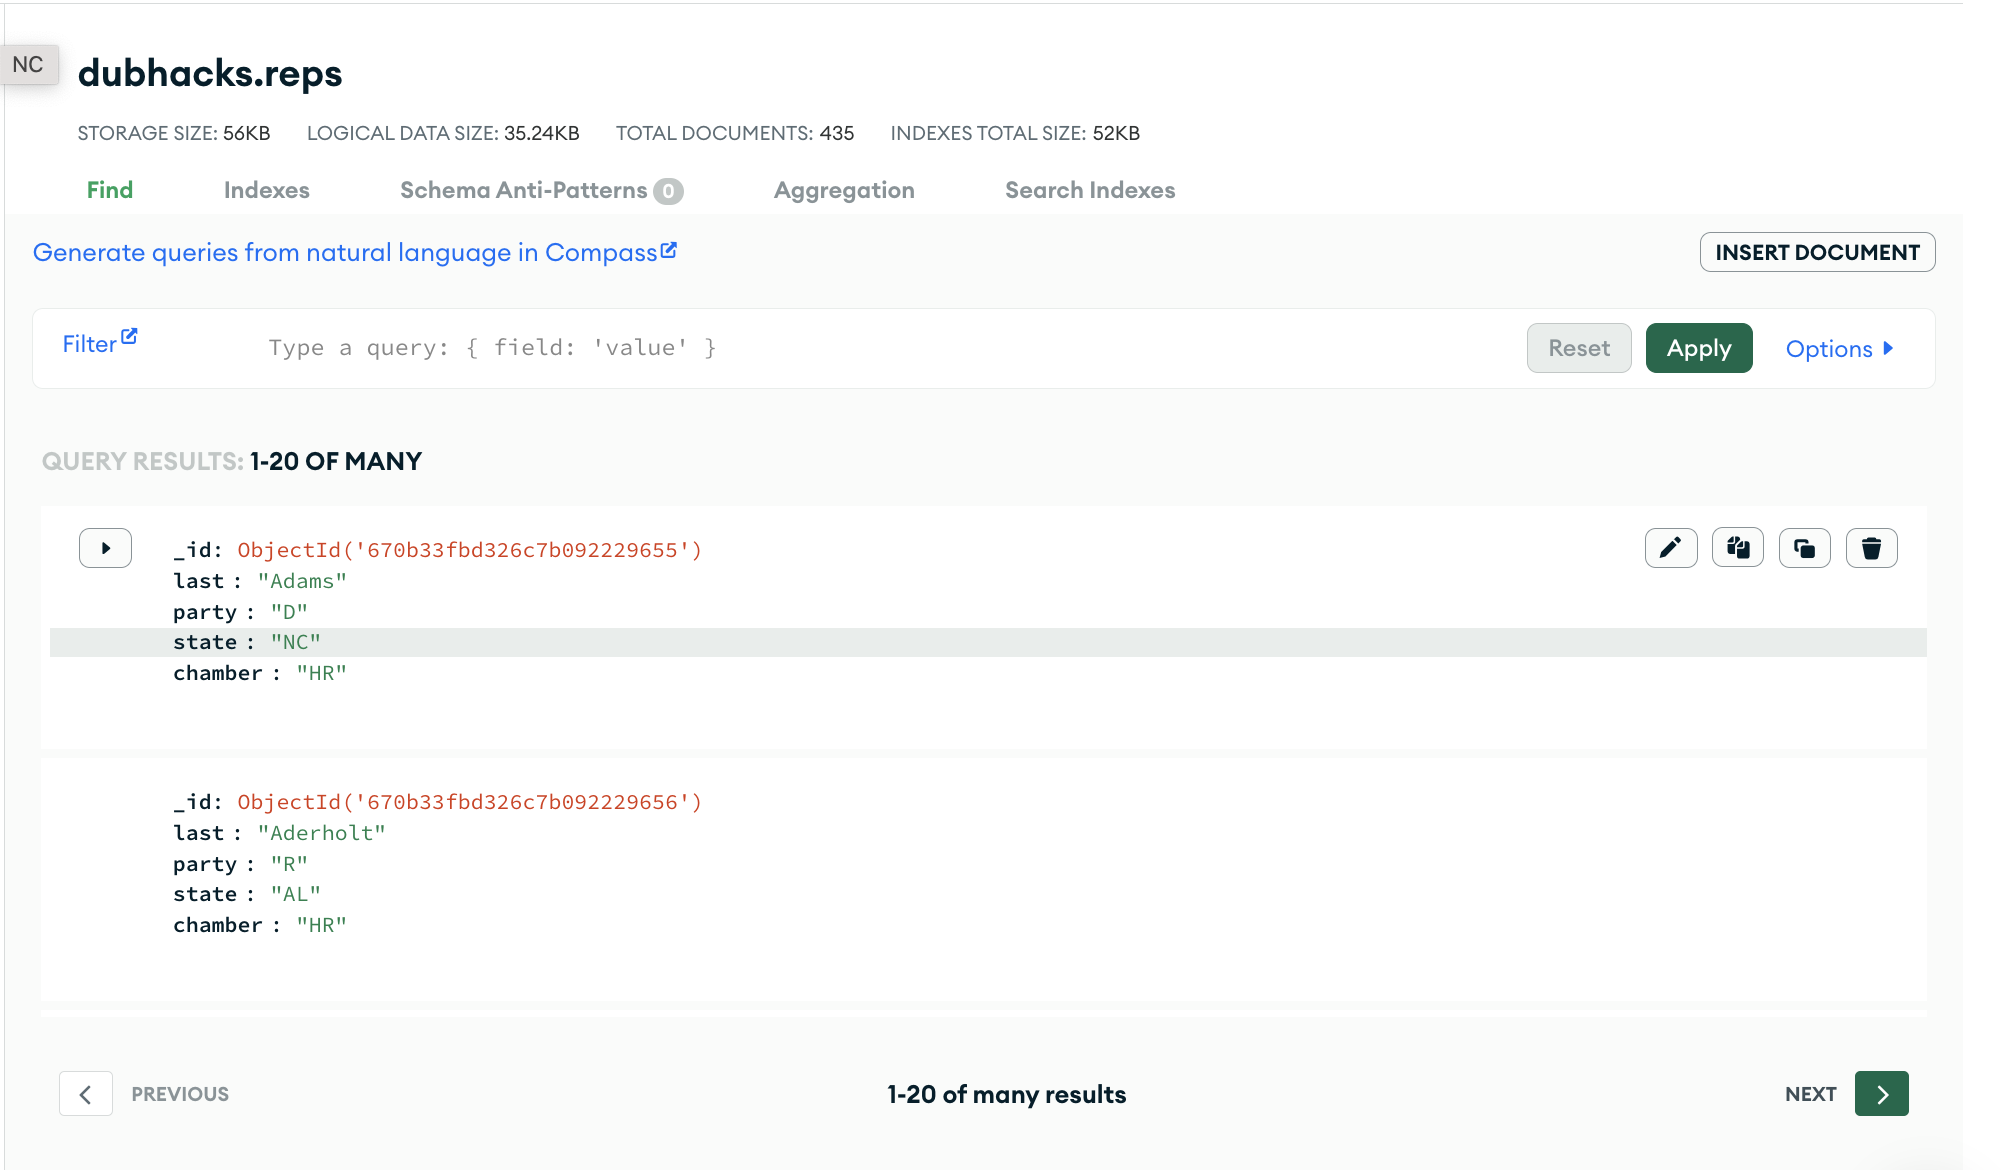Screen dimensions: 2006x1170
Task: Go to the previous results page arrow
Action: 86,1094
